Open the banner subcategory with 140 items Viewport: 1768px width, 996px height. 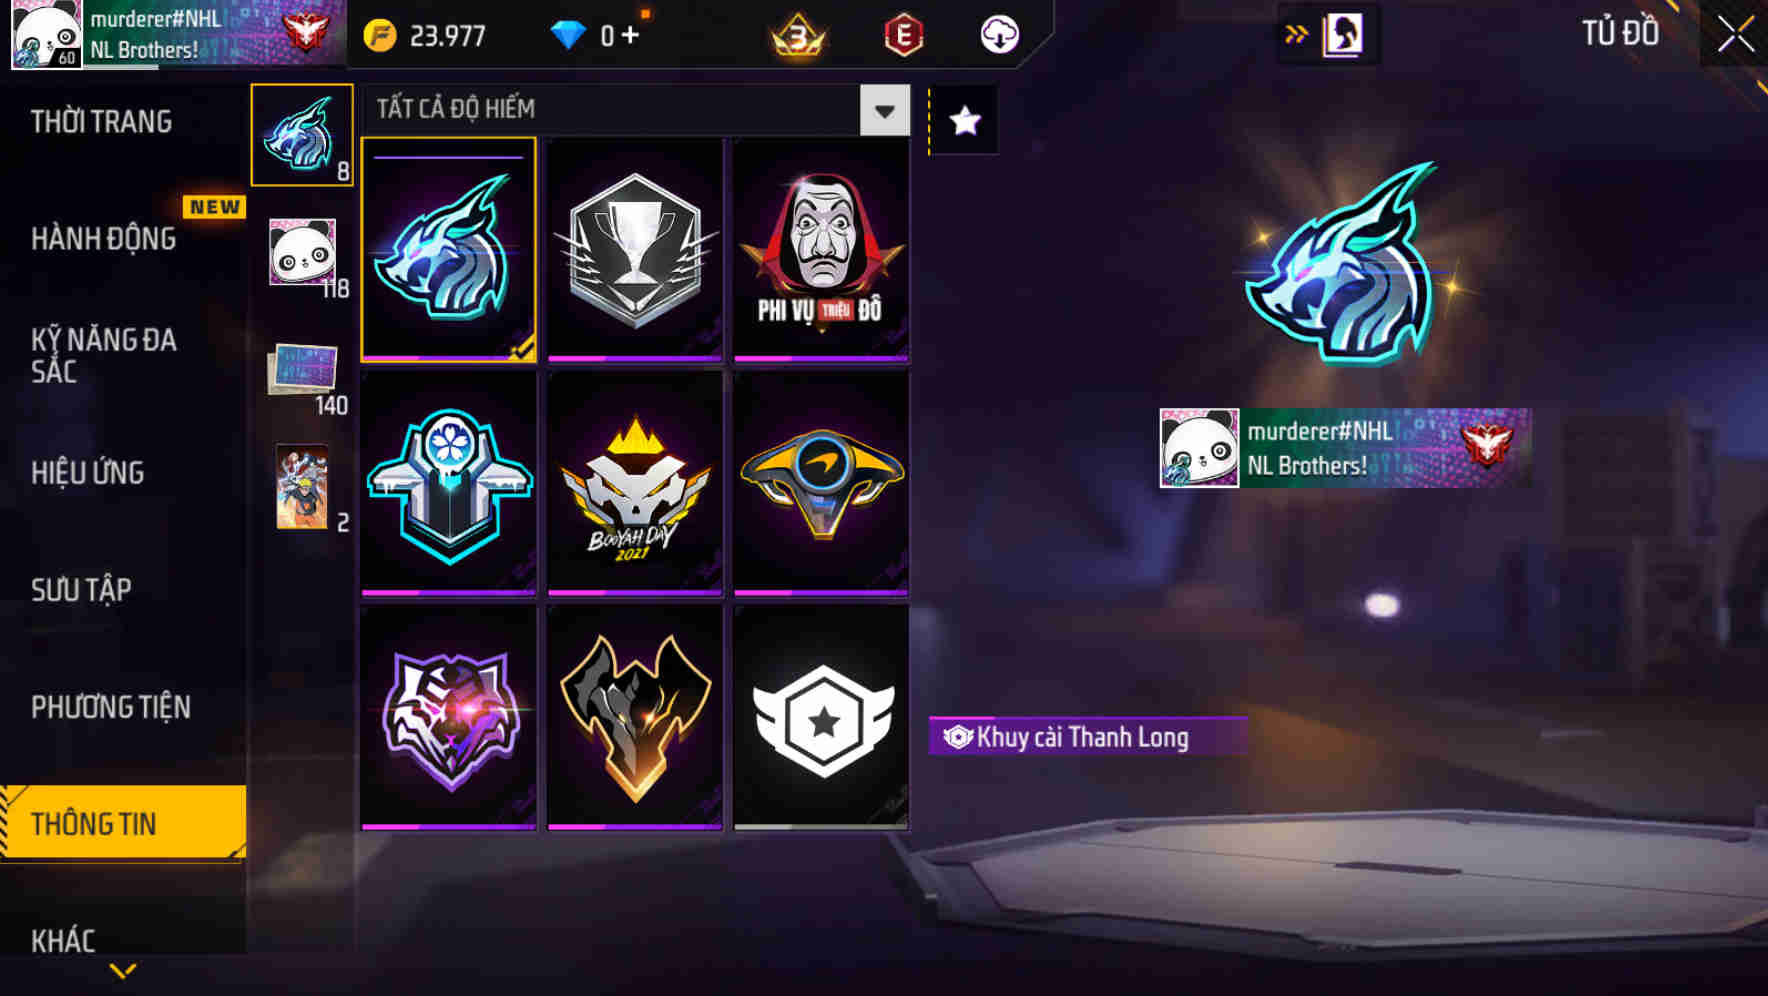pyautogui.click(x=305, y=375)
